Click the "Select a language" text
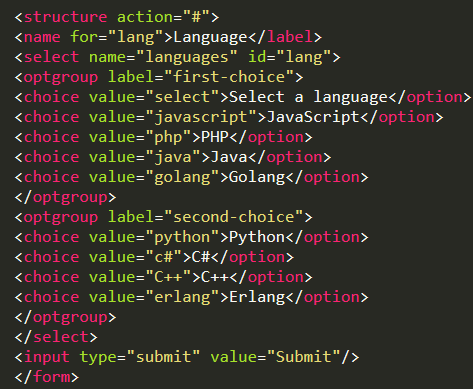This screenshot has height=389, width=473. [308, 97]
